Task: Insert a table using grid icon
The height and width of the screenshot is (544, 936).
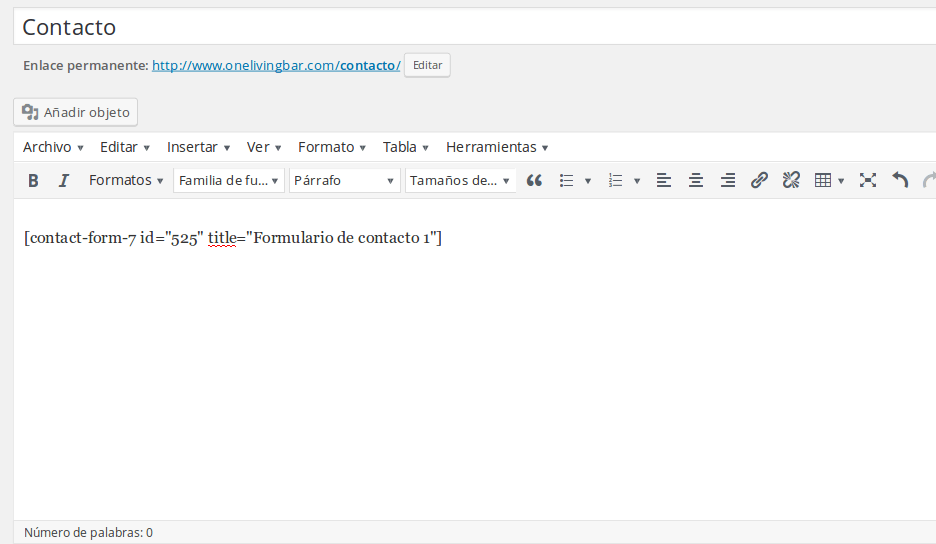Action: [x=823, y=180]
